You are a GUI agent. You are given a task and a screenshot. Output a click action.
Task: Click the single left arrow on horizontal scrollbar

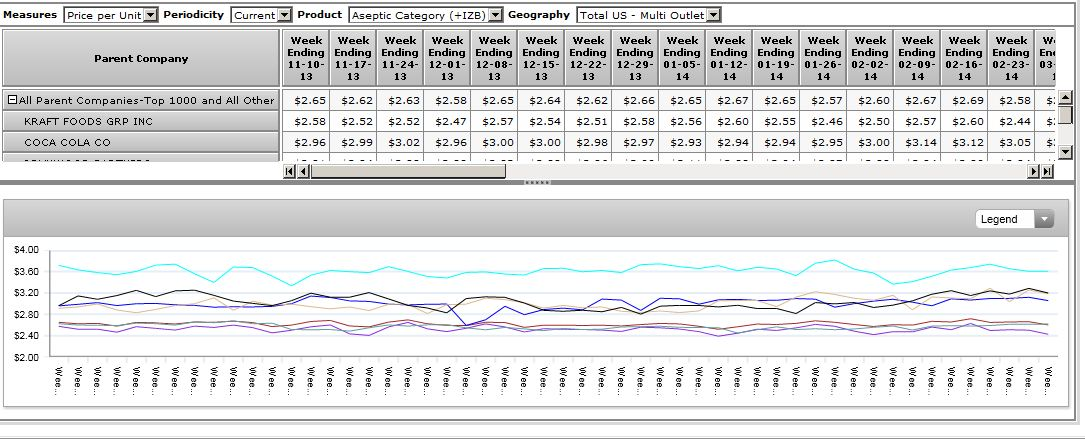tap(303, 171)
